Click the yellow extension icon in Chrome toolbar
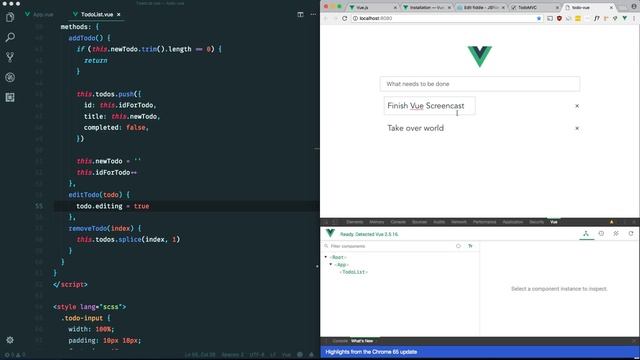This screenshot has height=360, width=640. point(578,18)
